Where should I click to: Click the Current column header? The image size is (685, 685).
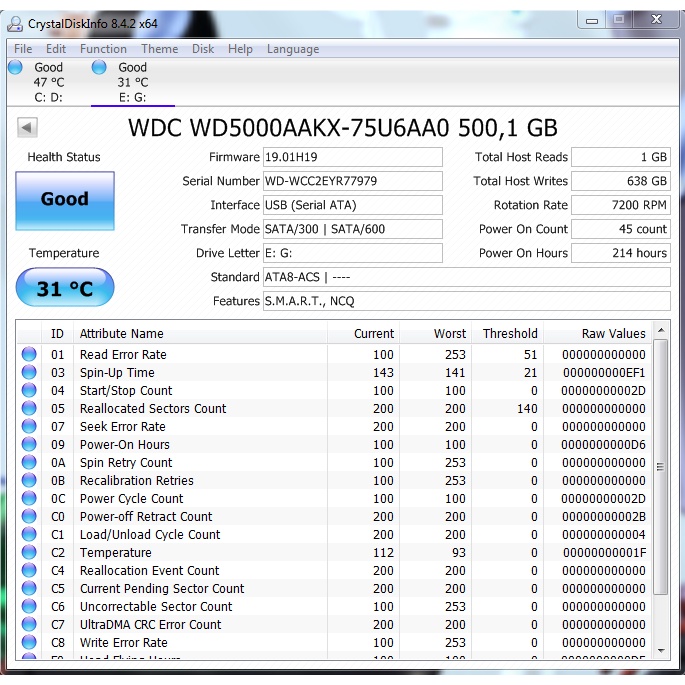click(x=363, y=334)
